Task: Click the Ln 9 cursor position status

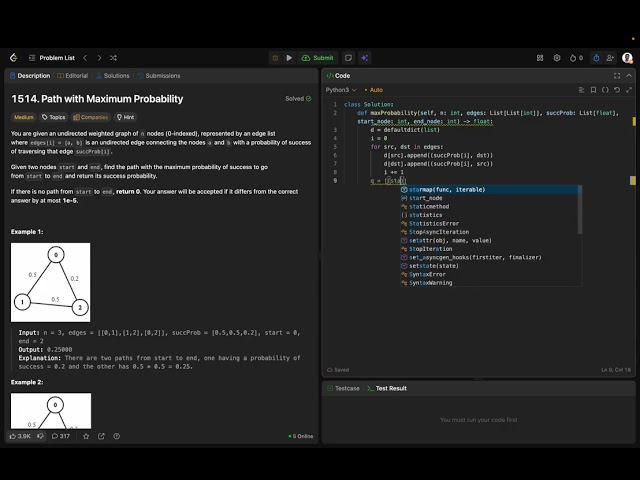Action: [616, 370]
